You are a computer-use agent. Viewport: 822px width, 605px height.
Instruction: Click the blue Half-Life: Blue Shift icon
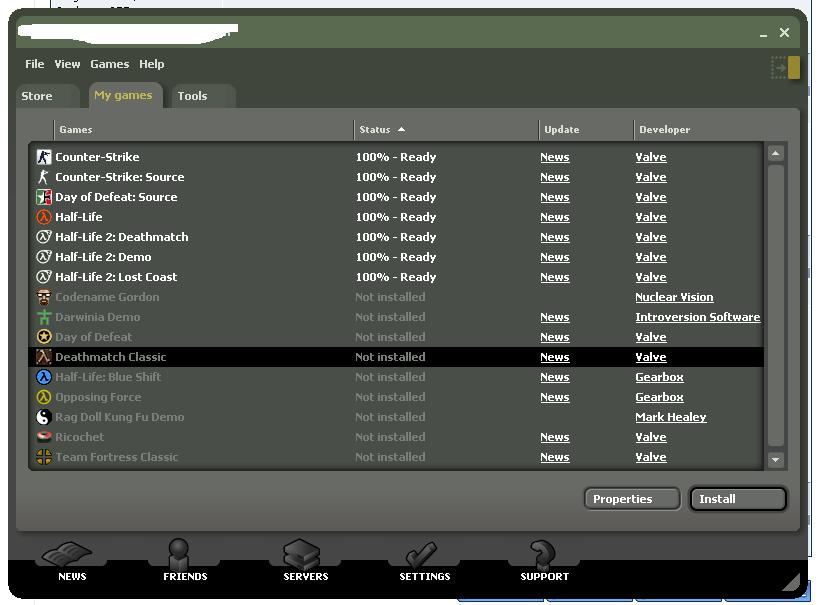coord(44,377)
